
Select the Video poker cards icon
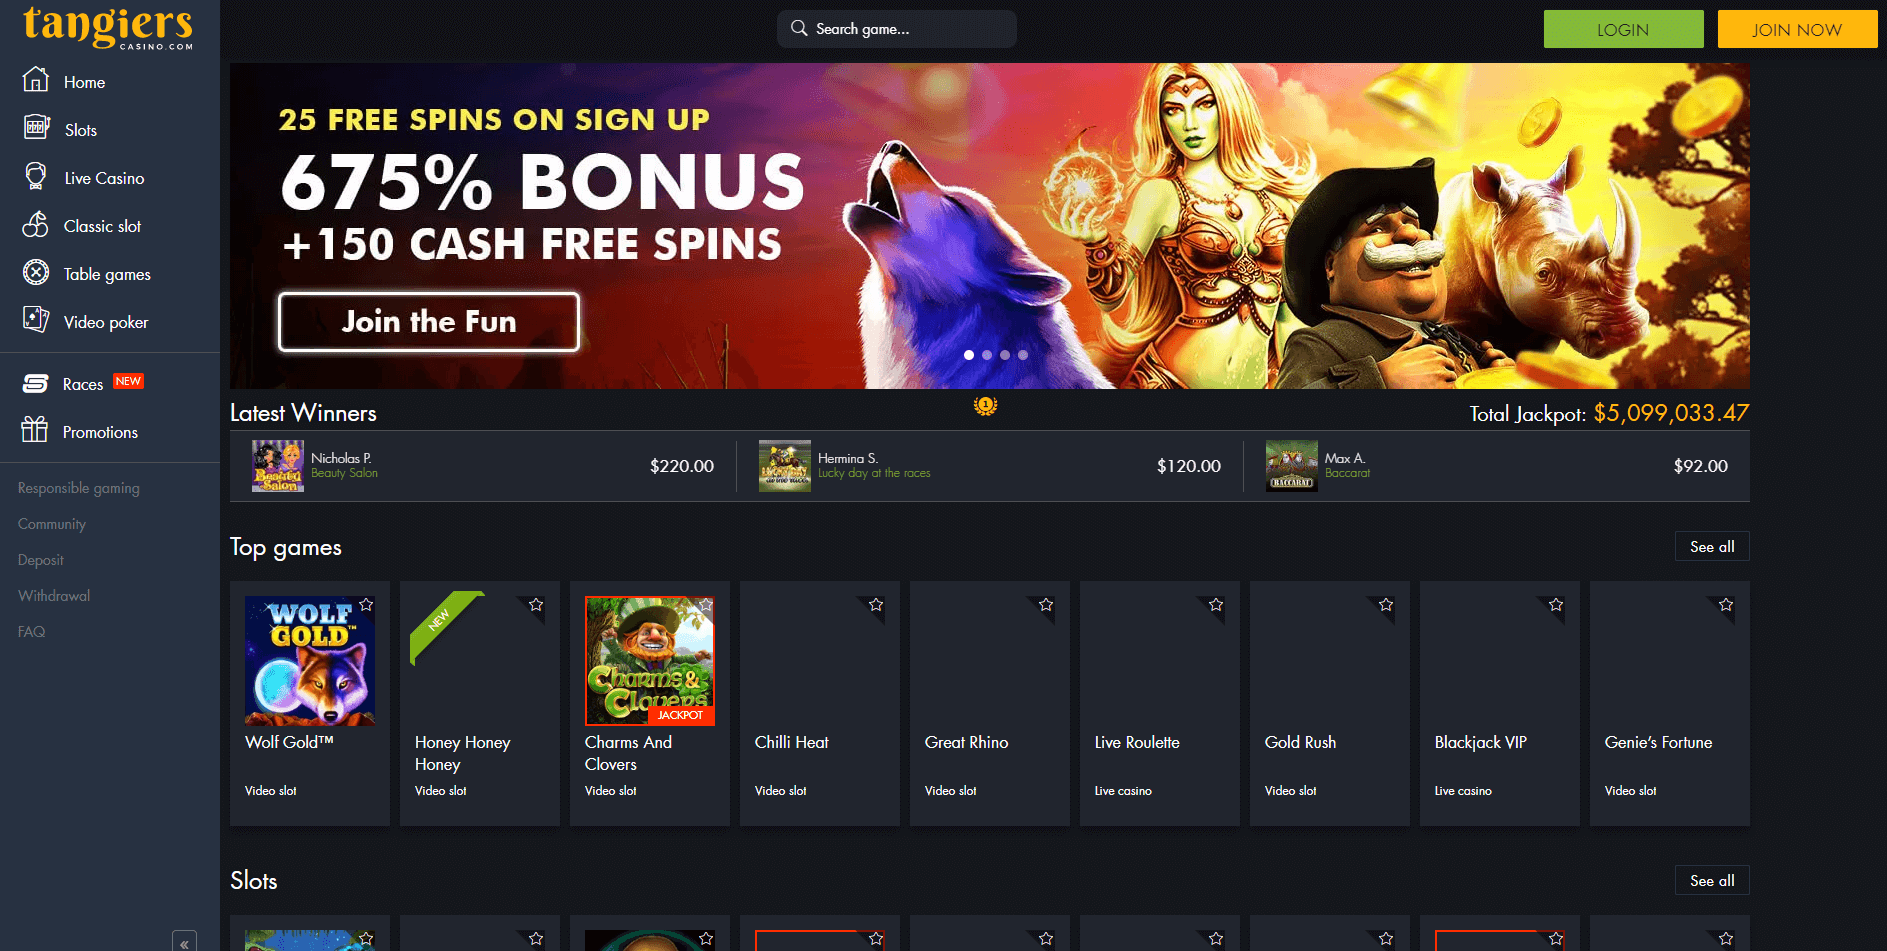click(x=36, y=320)
